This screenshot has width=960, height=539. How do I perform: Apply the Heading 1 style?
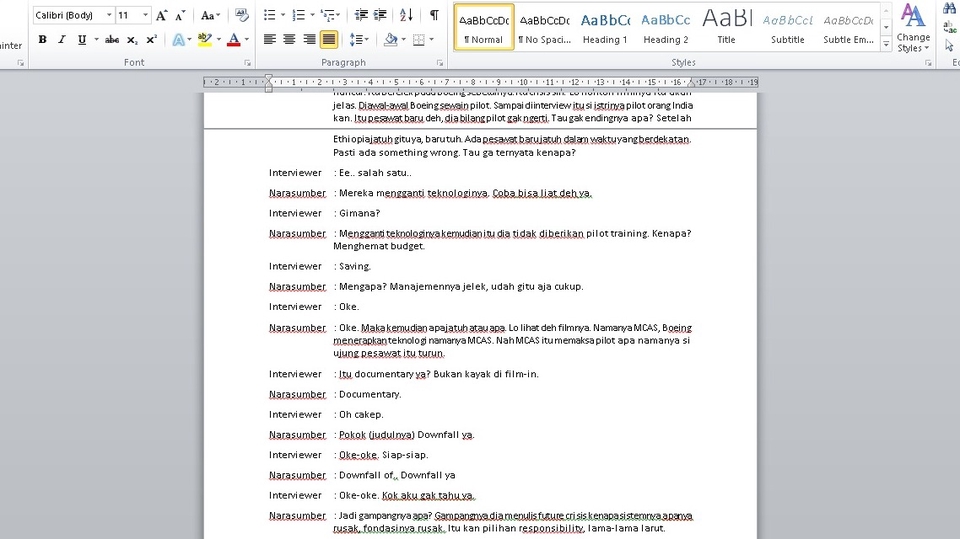605,27
